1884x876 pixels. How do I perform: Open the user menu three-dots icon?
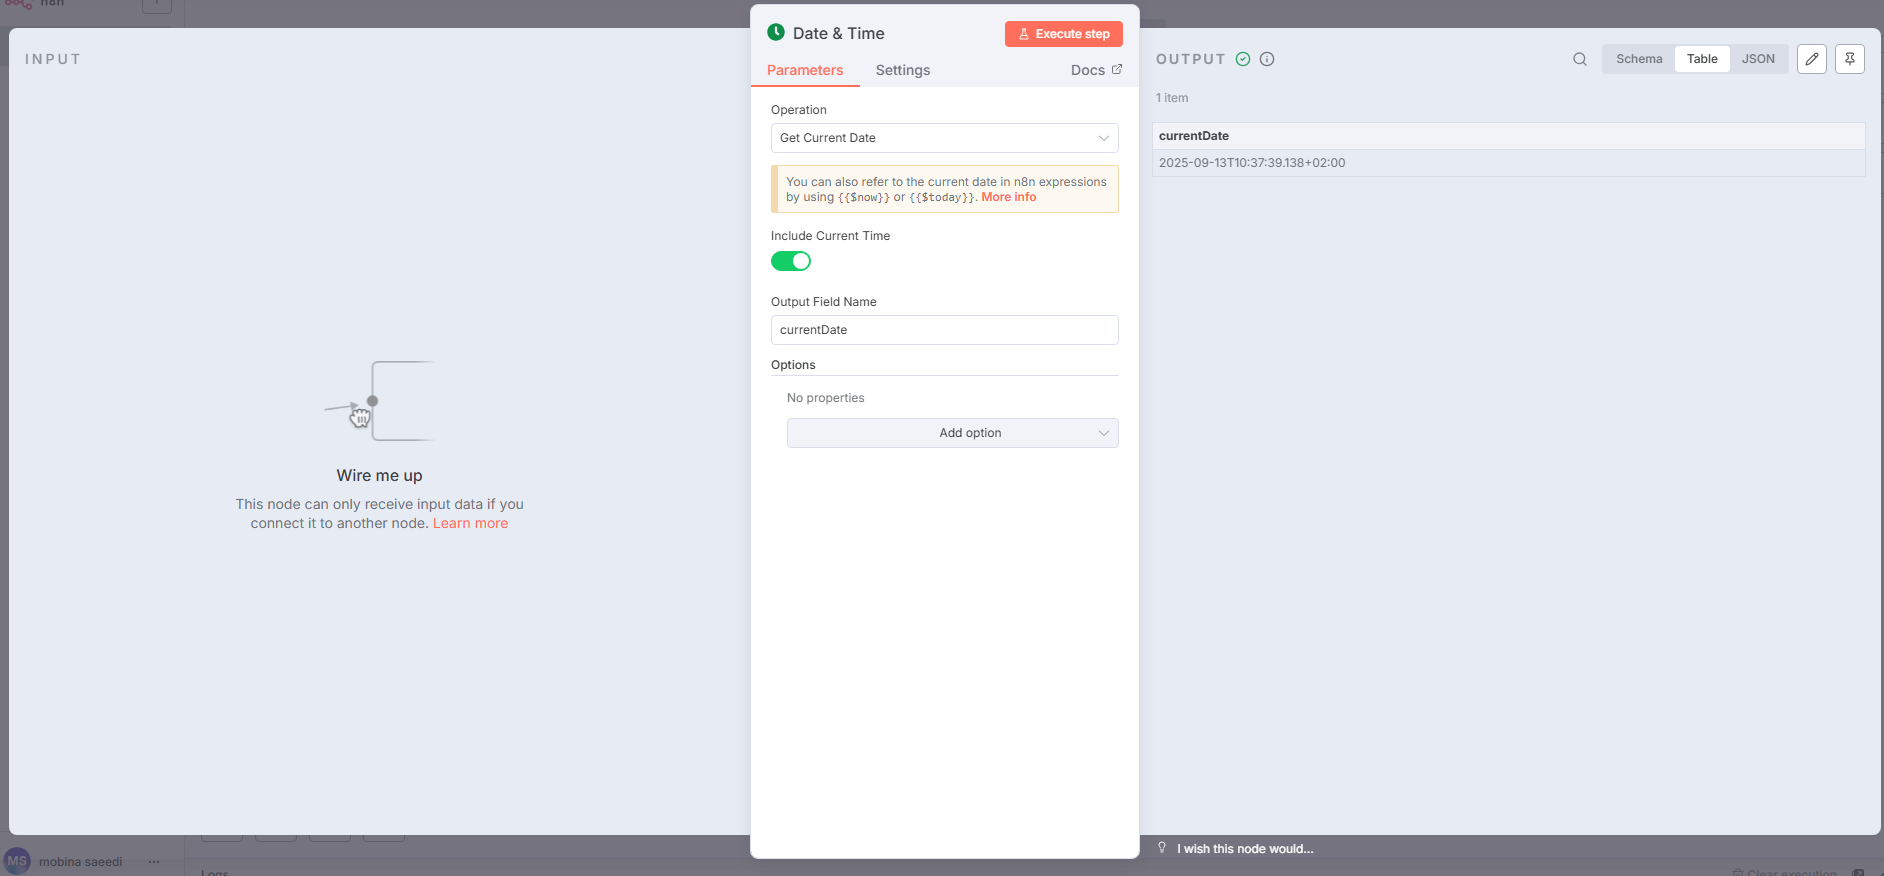(x=154, y=861)
